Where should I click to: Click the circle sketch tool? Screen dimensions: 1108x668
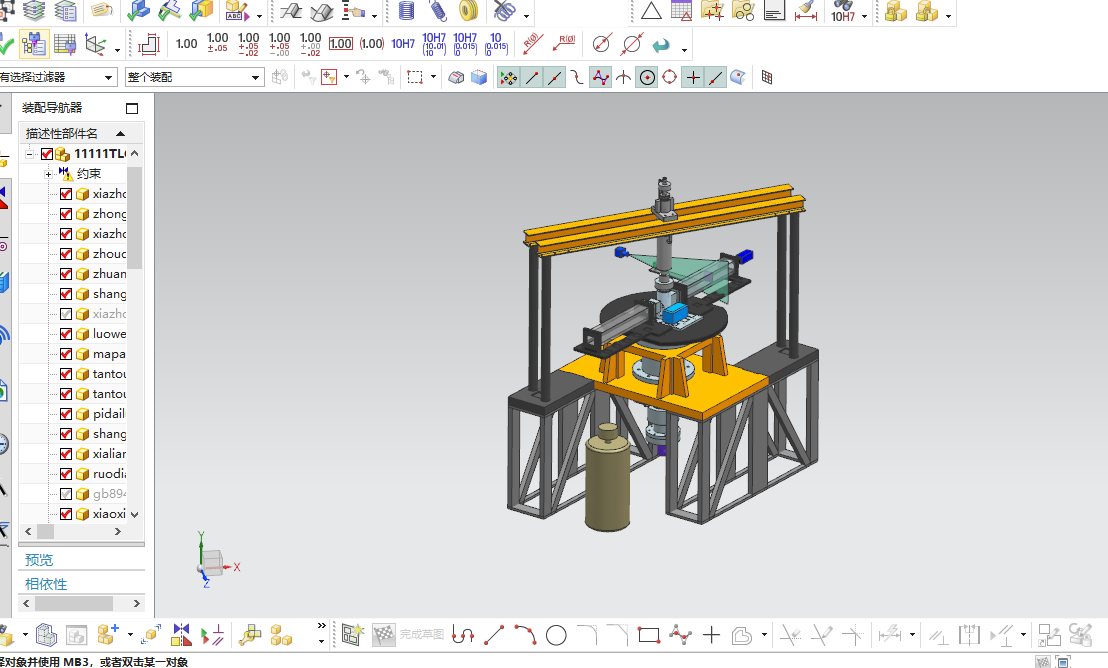[556, 635]
